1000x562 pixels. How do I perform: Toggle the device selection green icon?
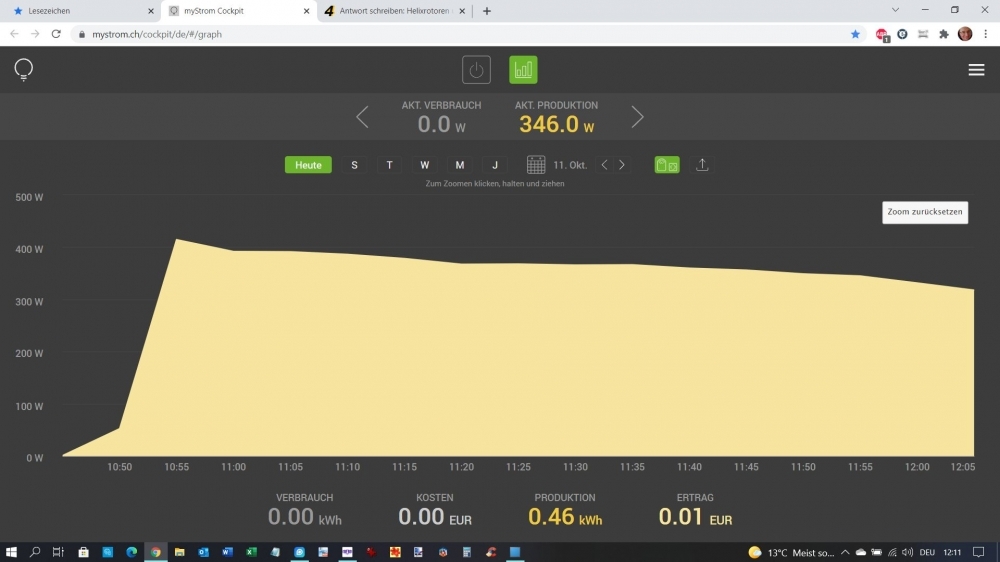coord(667,165)
